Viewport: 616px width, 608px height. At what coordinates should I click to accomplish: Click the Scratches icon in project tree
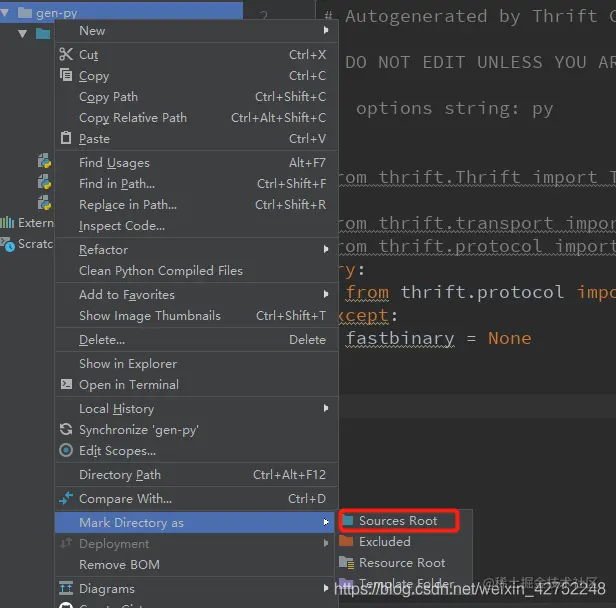click(x=7, y=244)
